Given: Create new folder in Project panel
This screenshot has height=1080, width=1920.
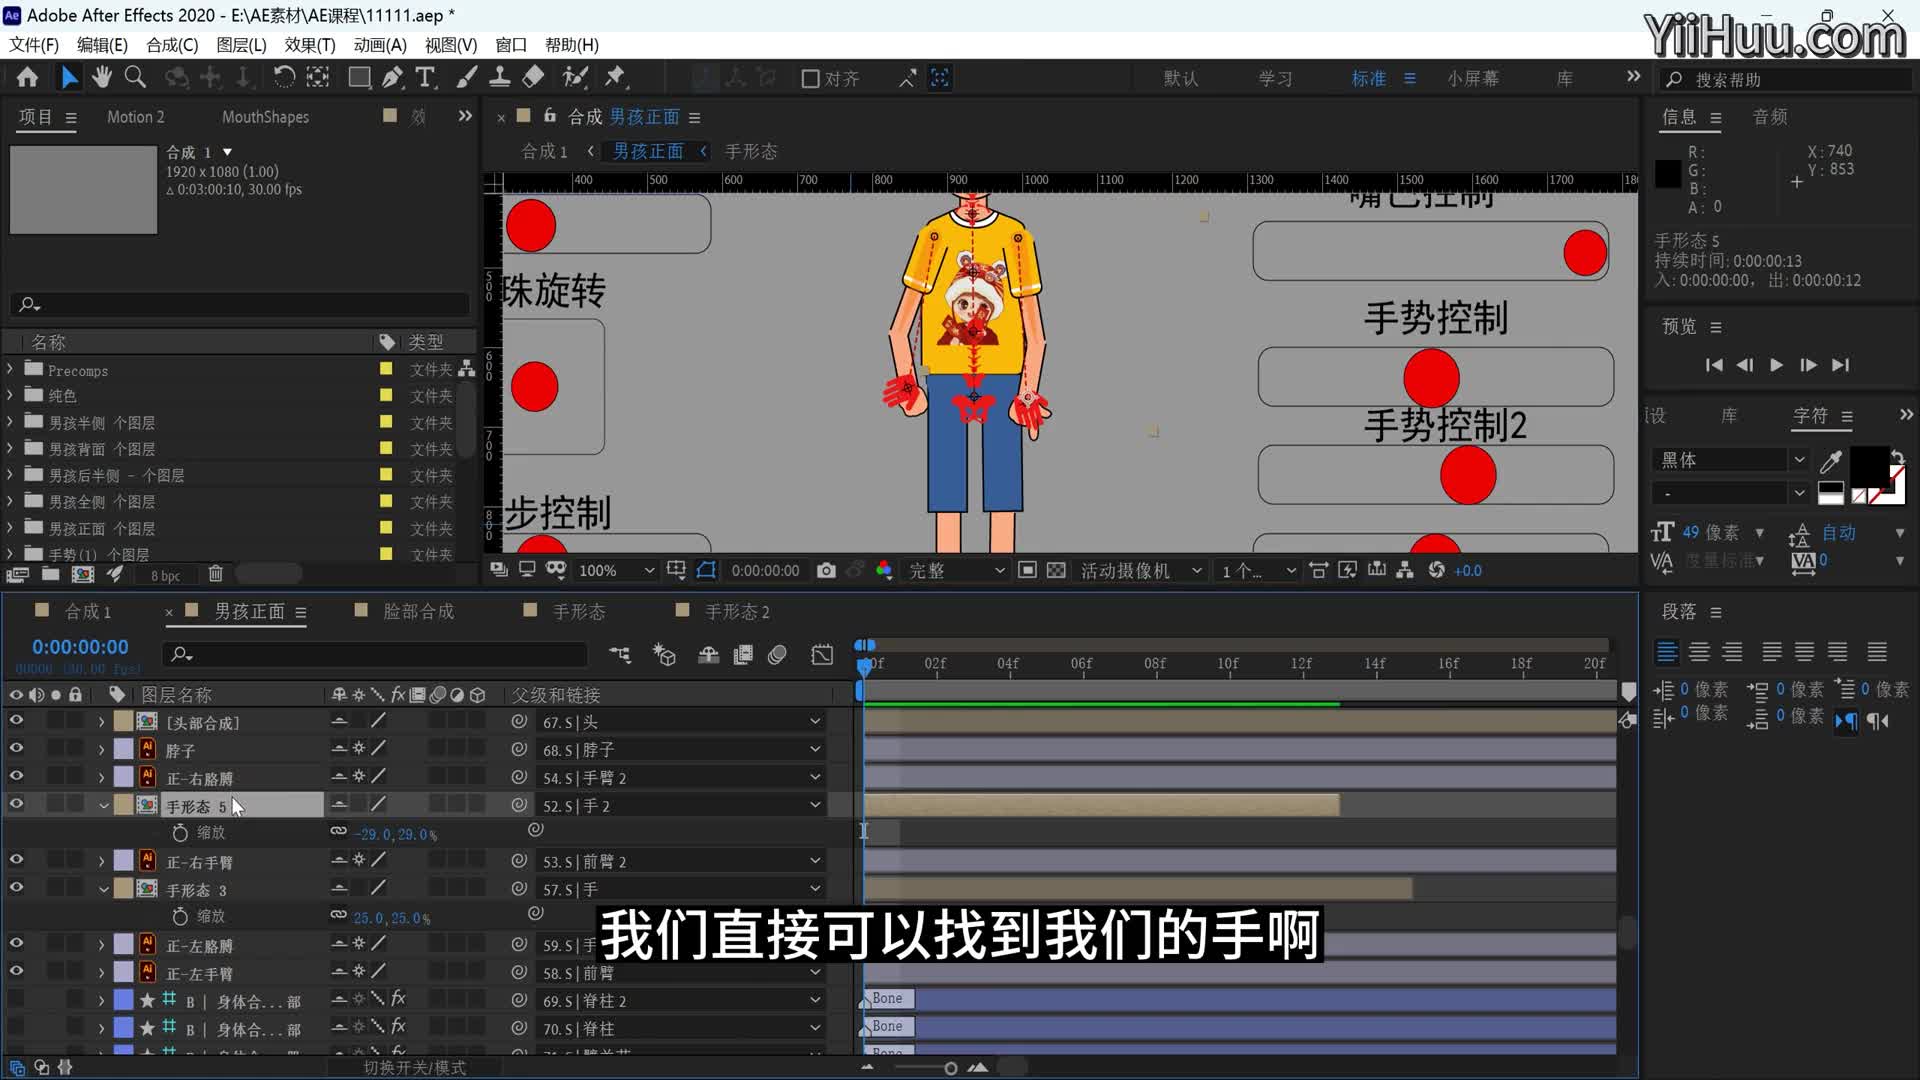Looking at the screenshot, I should click(50, 574).
